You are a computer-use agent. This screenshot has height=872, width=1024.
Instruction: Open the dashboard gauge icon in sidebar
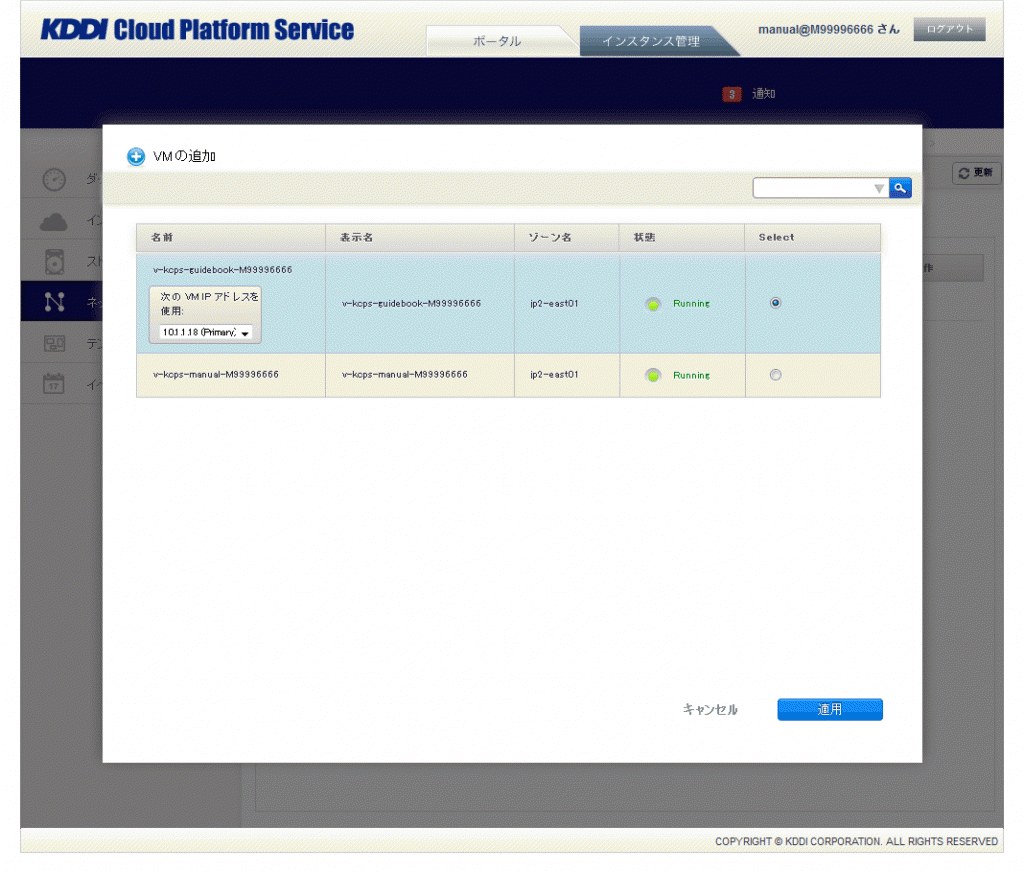pos(54,179)
